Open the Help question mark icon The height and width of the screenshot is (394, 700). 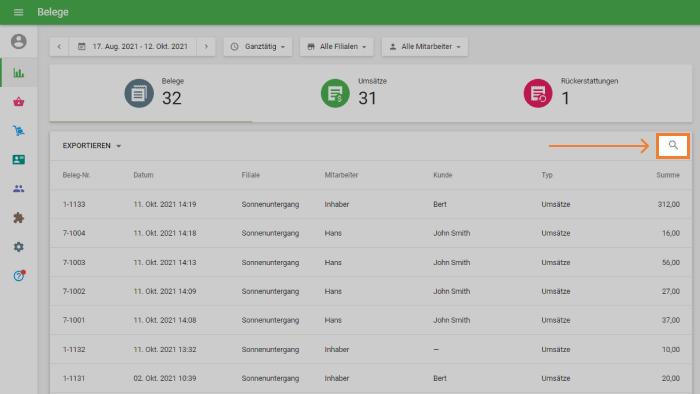point(19,276)
